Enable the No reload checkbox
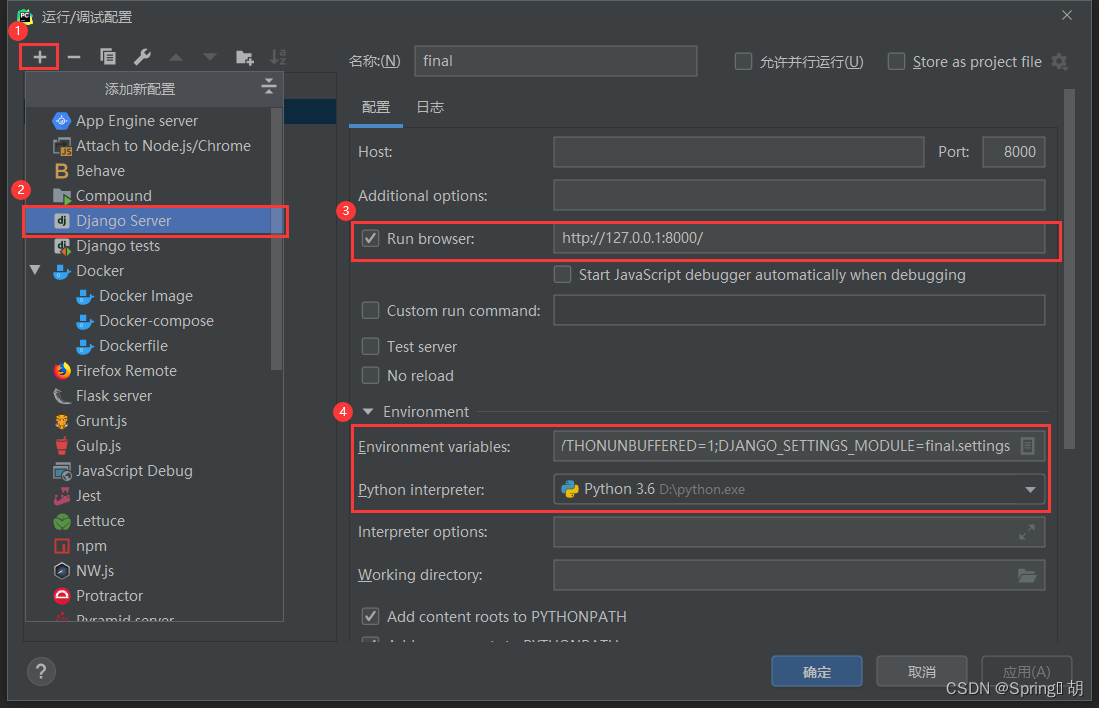 370,376
